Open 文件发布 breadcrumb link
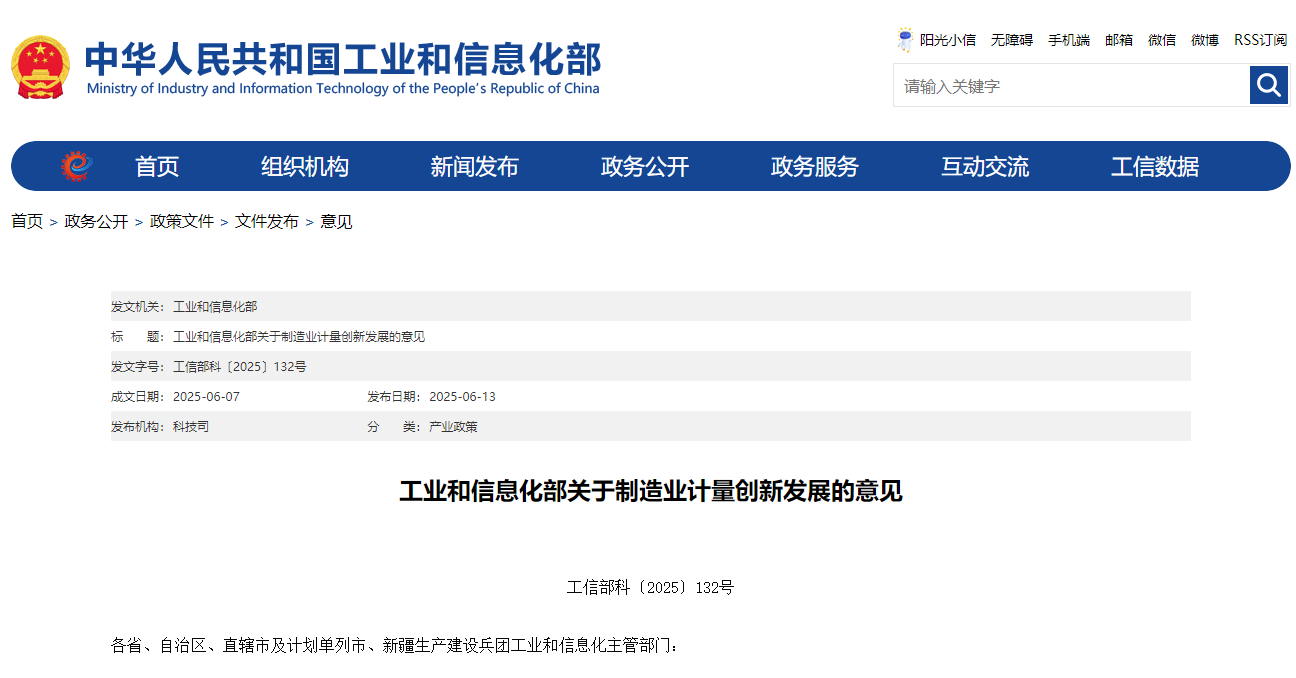 click(267, 222)
